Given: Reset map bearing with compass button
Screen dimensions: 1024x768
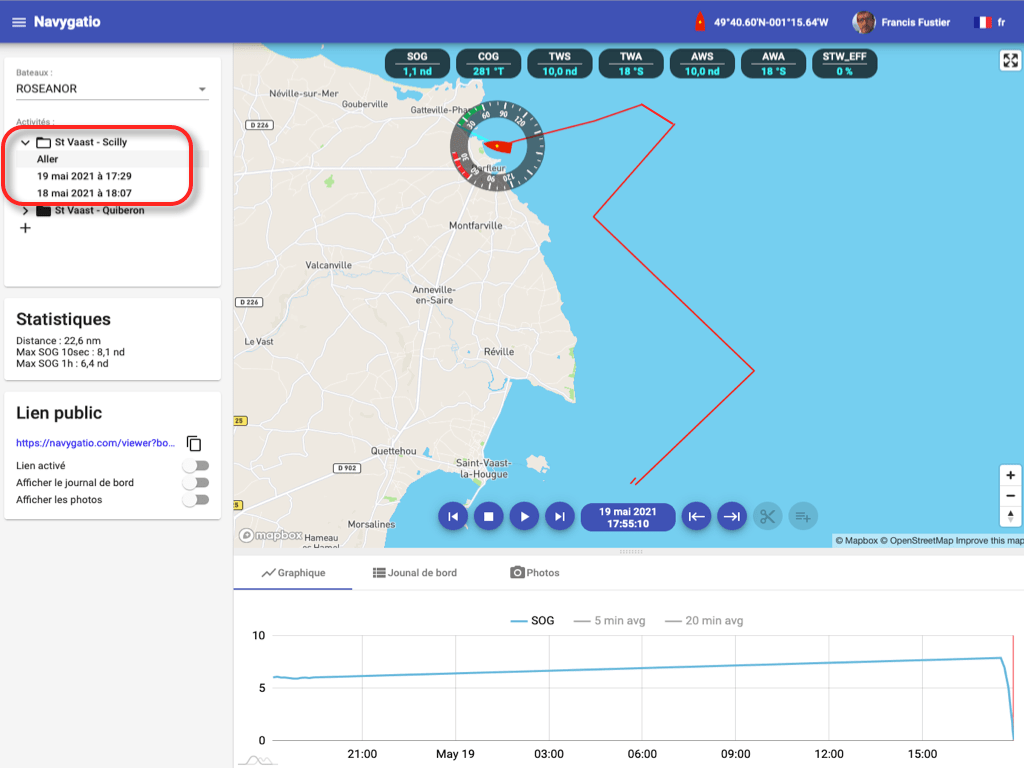Looking at the screenshot, I should 1010,516.
